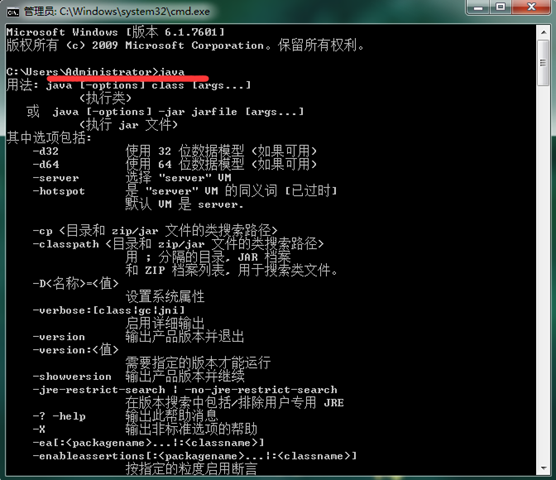Click the -server option line
556x480 pixels.
click(x=132, y=178)
